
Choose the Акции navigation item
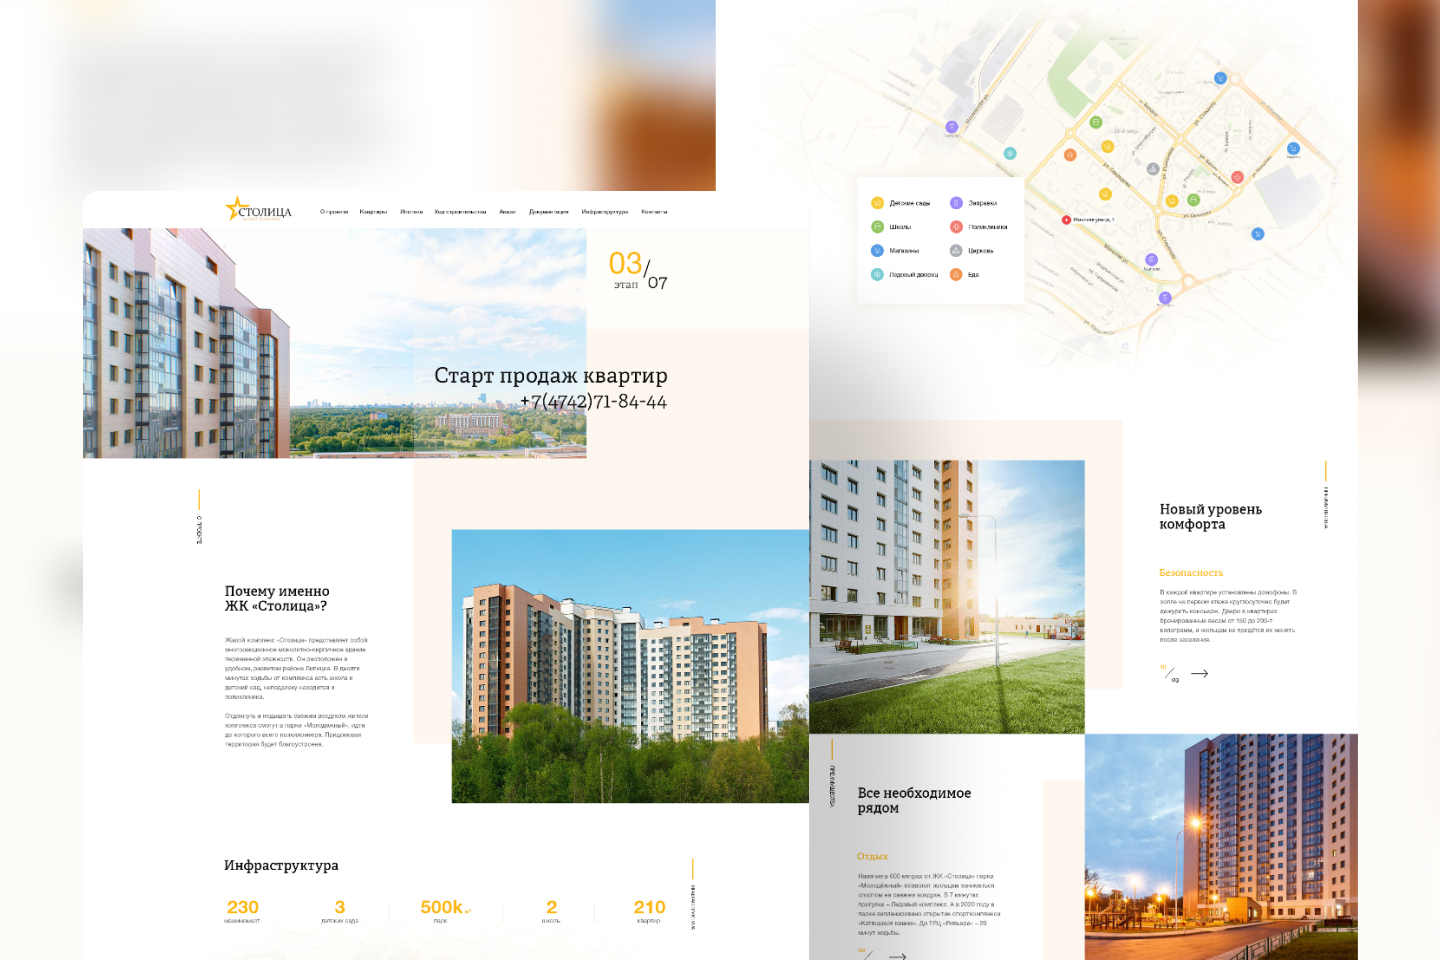(508, 212)
